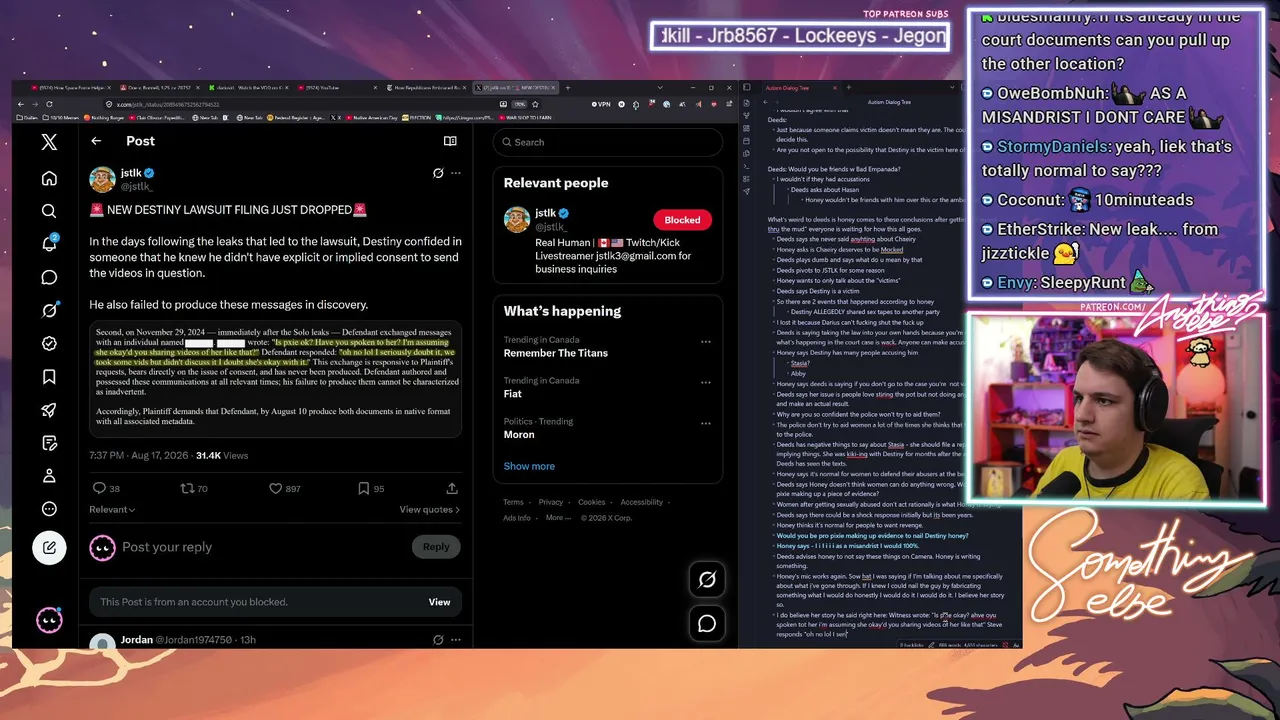Switch to the How Republicans Embraced tab
1280x720 pixels.
[x=431, y=88]
